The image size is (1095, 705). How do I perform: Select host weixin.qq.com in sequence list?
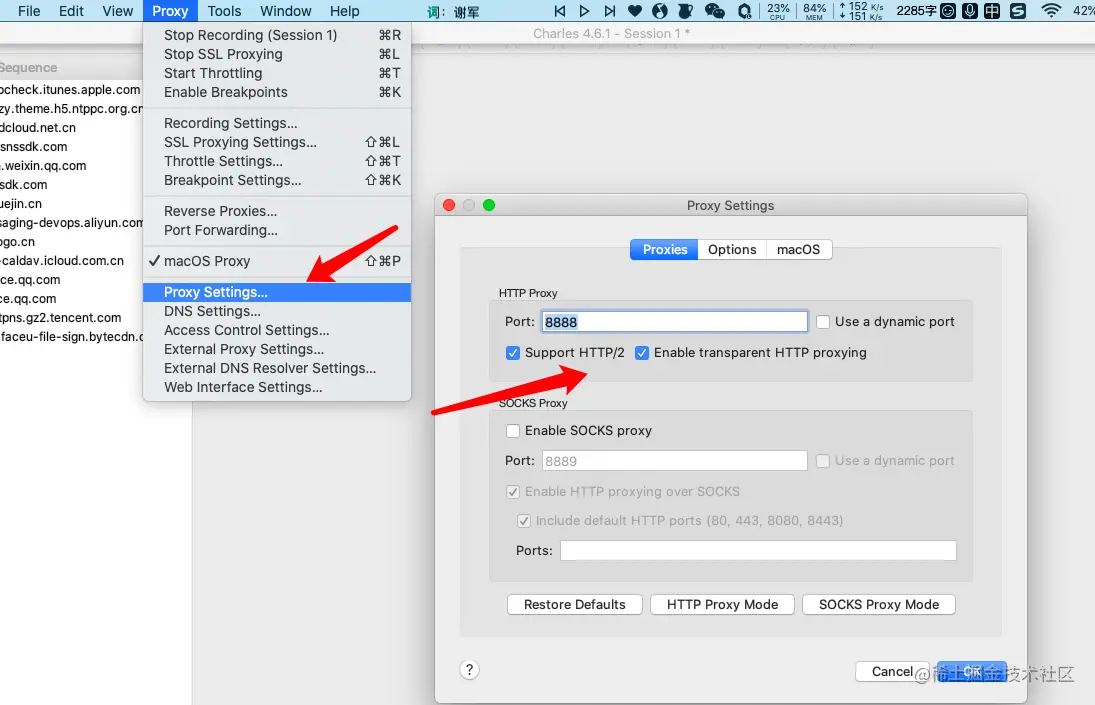pyautogui.click(x=43, y=165)
